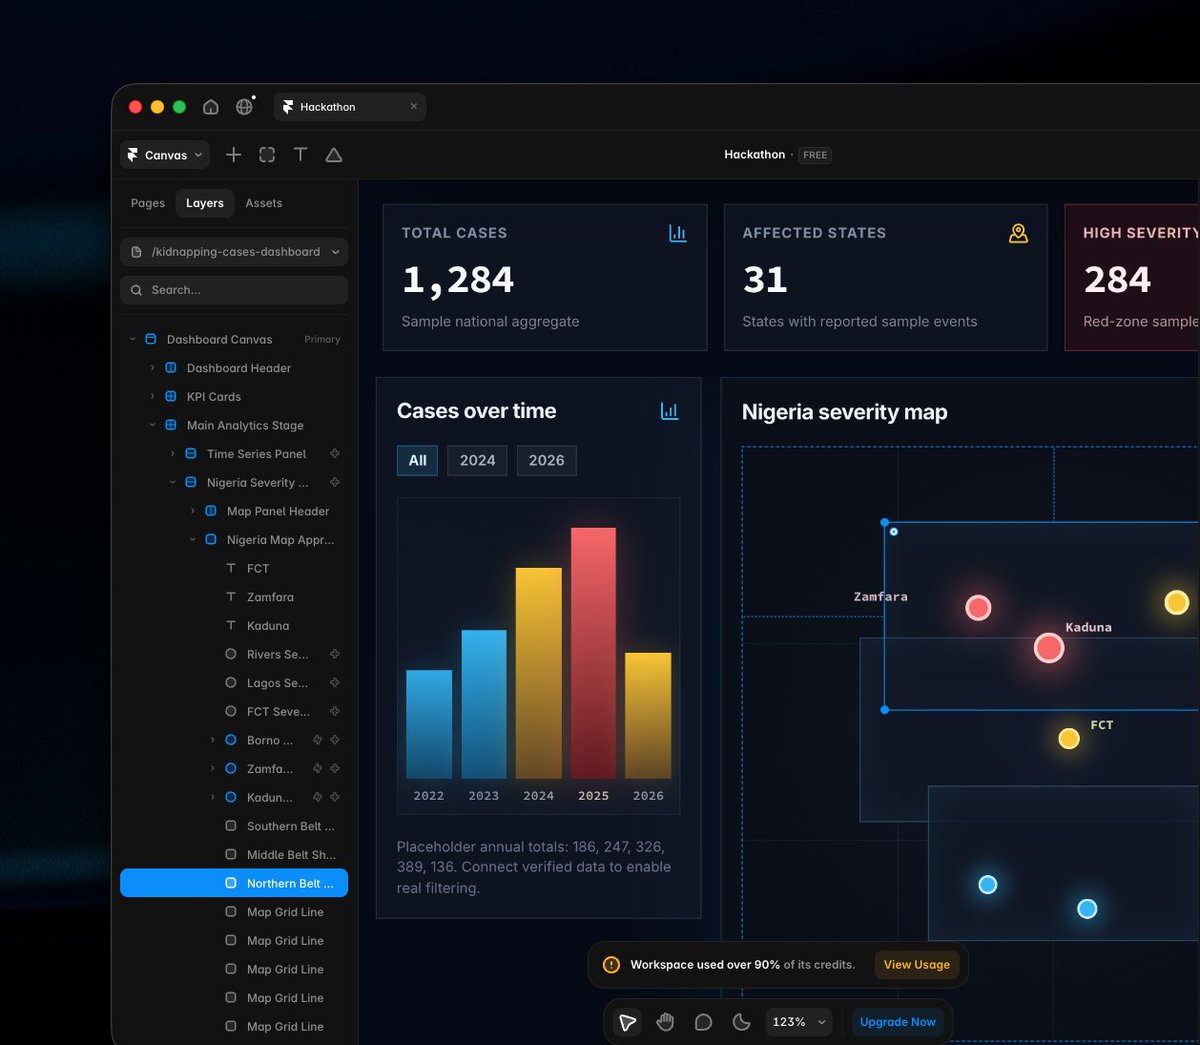
Task: Open the 123% zoom dropdown
Action: (x=800, y=1022)
